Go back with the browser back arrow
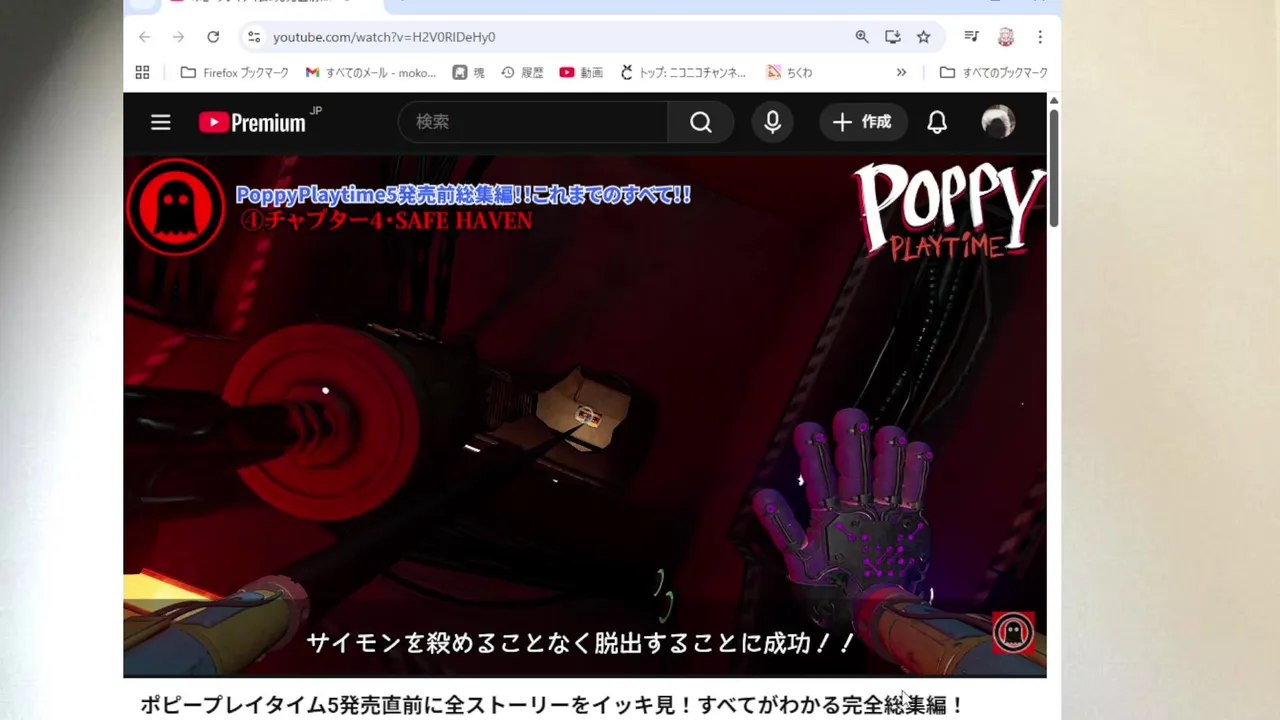The width and height of the screenshot is (1280, 720). click(x=145, y=37)
